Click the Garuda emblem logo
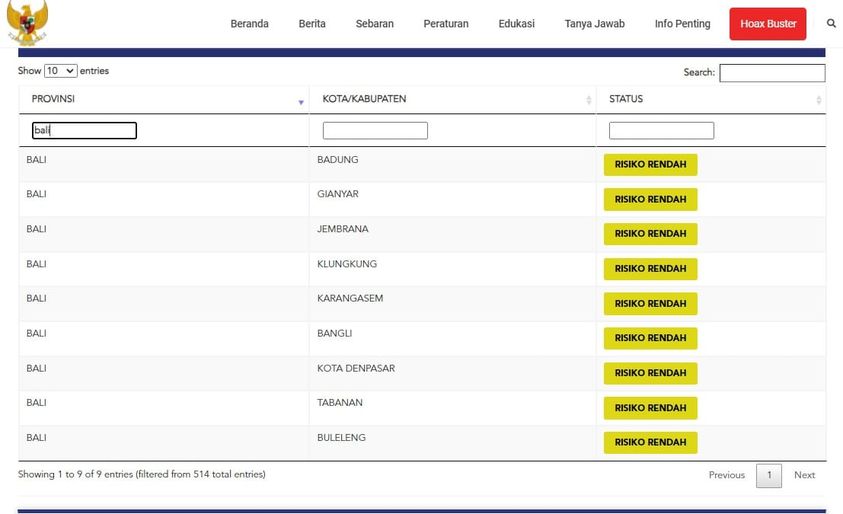 point(27,22)
